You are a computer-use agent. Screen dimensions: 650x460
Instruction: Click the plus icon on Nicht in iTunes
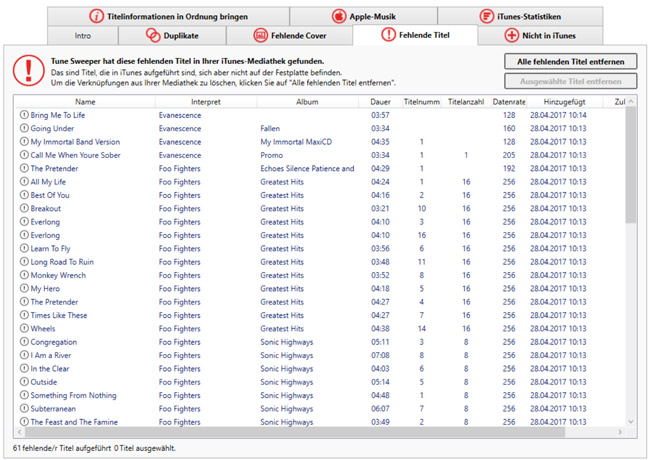512,36
